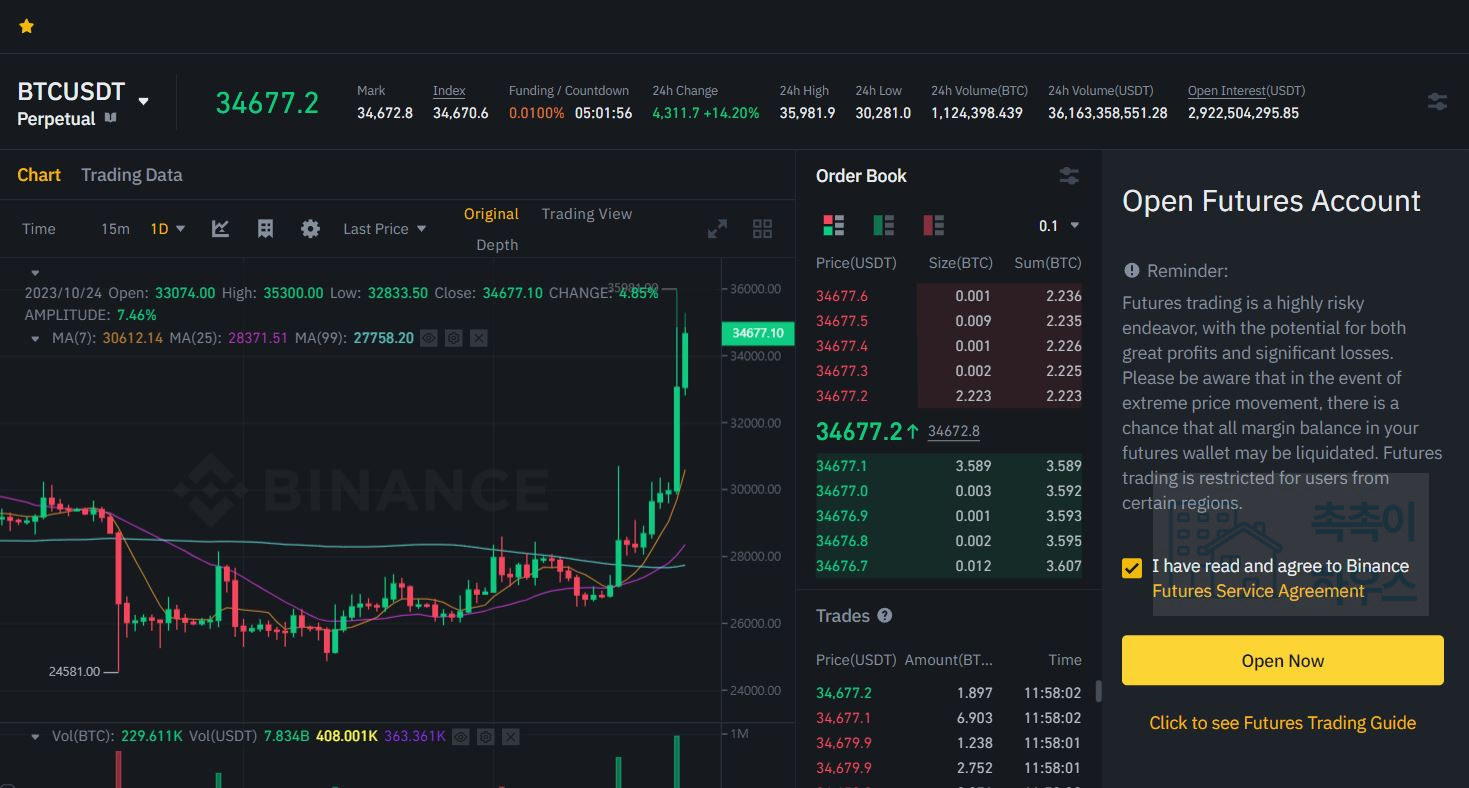The height and width of the screenshot is (788, 1469).
Task: Click the Funding rate 0.0100% value
Action: click(537, 113)
